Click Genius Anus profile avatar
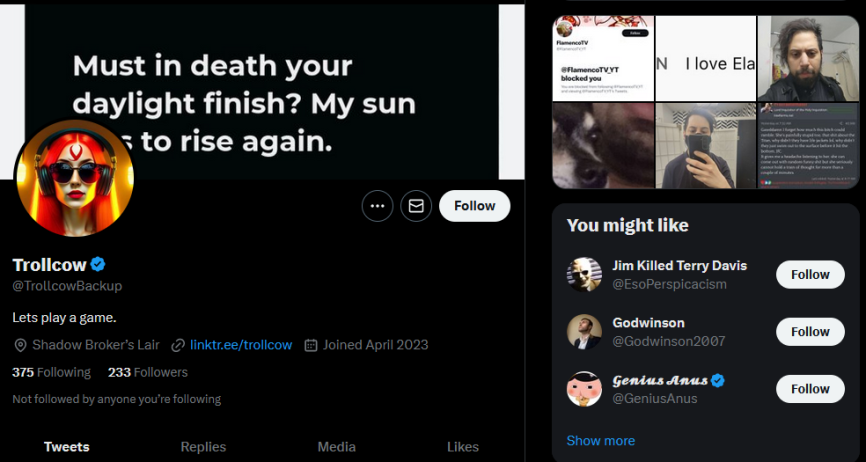 point(583,389)
